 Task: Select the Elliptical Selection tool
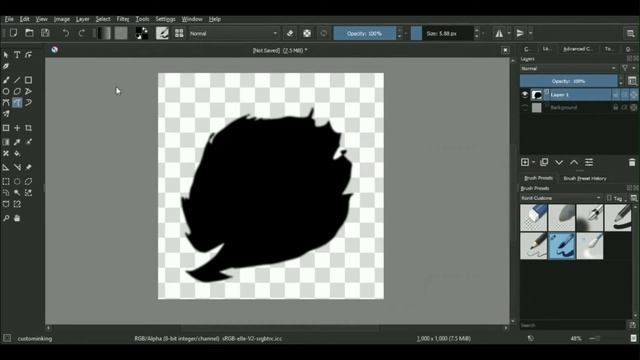pyautogui.click(x=17, y=182)
